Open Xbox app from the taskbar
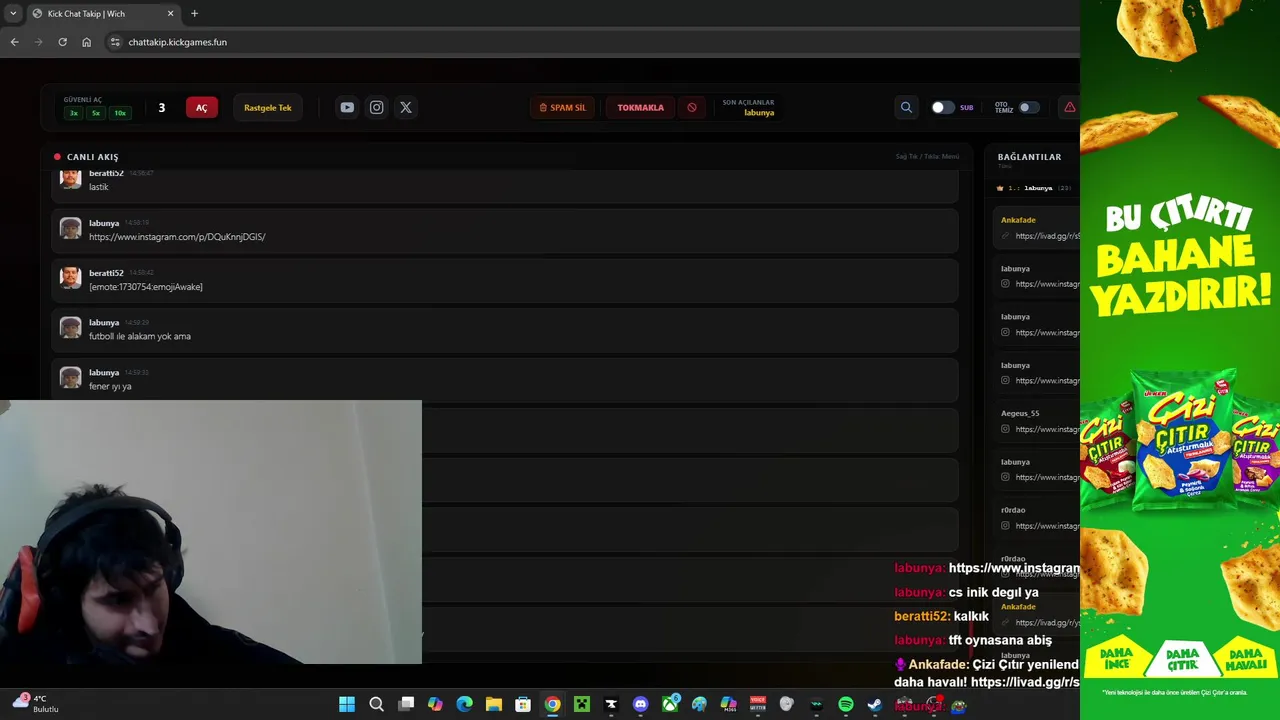This screenshot has height=720, width=1280. click(670, 704)
